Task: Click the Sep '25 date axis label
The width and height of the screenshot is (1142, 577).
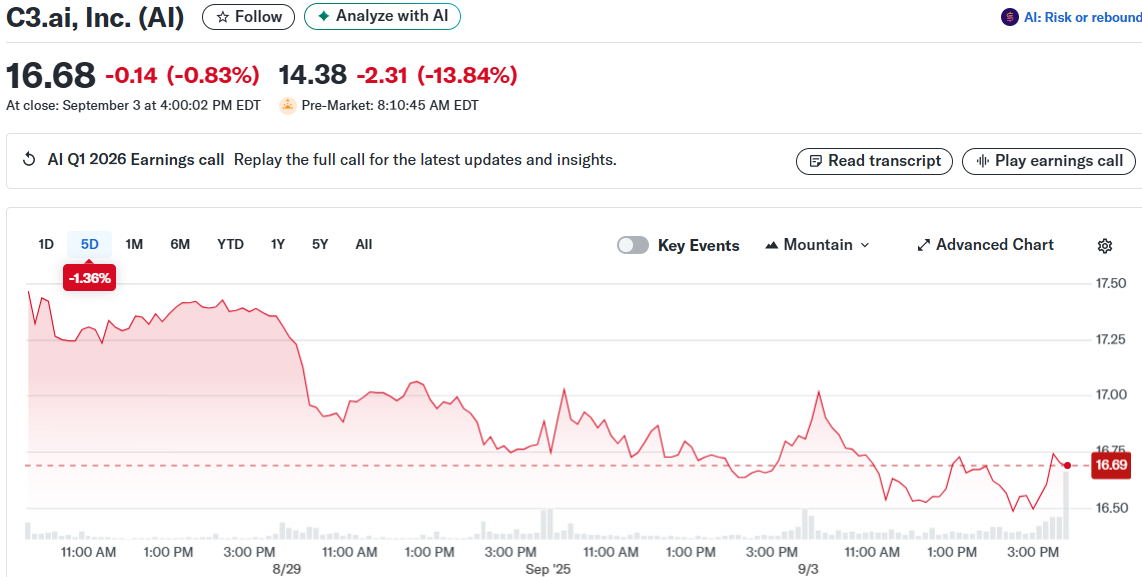Action: (548, 569)
